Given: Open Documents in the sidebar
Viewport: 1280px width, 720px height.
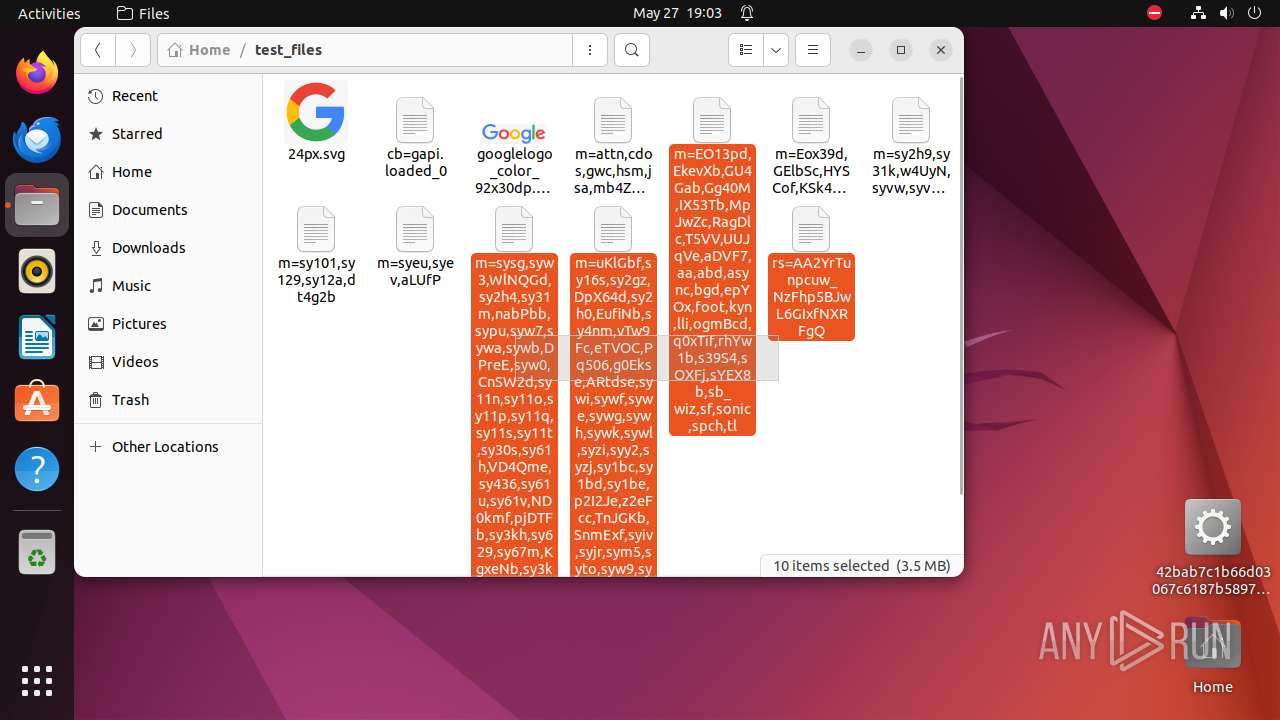Looking at the screenshot, I should click(x=167, y=210).
